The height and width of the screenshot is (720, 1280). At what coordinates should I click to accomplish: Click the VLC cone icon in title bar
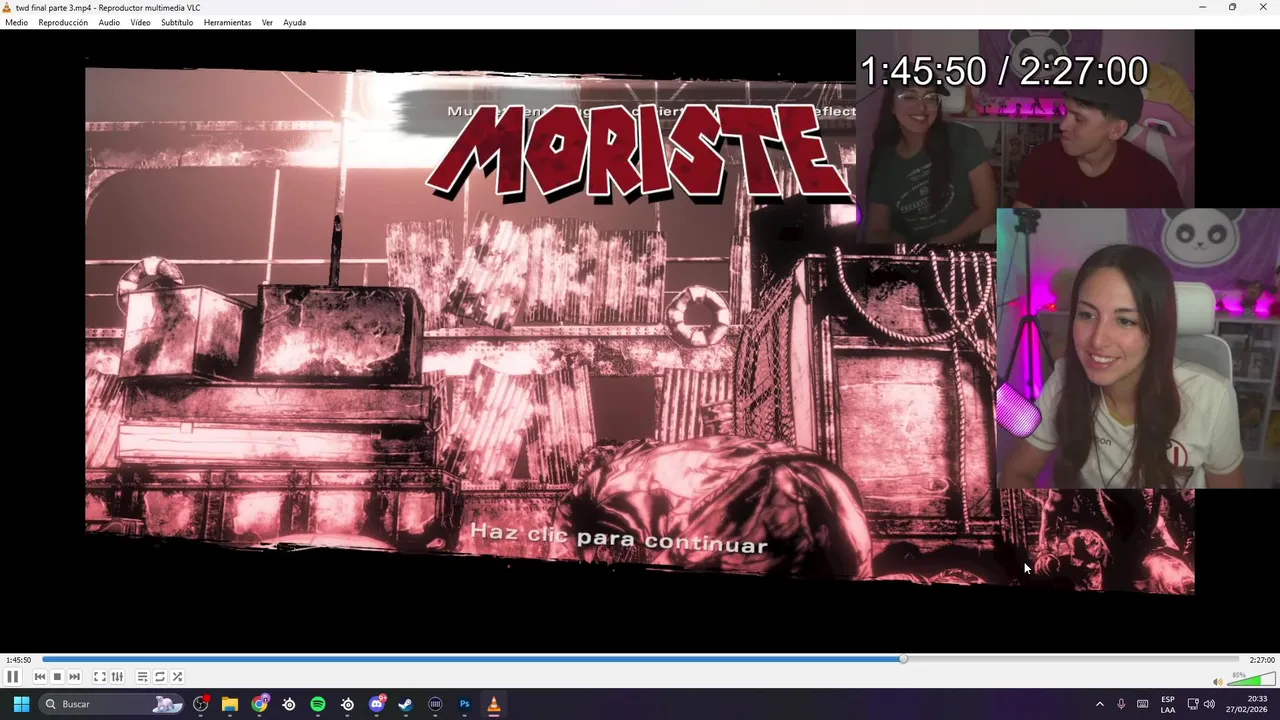coord(7,7)
